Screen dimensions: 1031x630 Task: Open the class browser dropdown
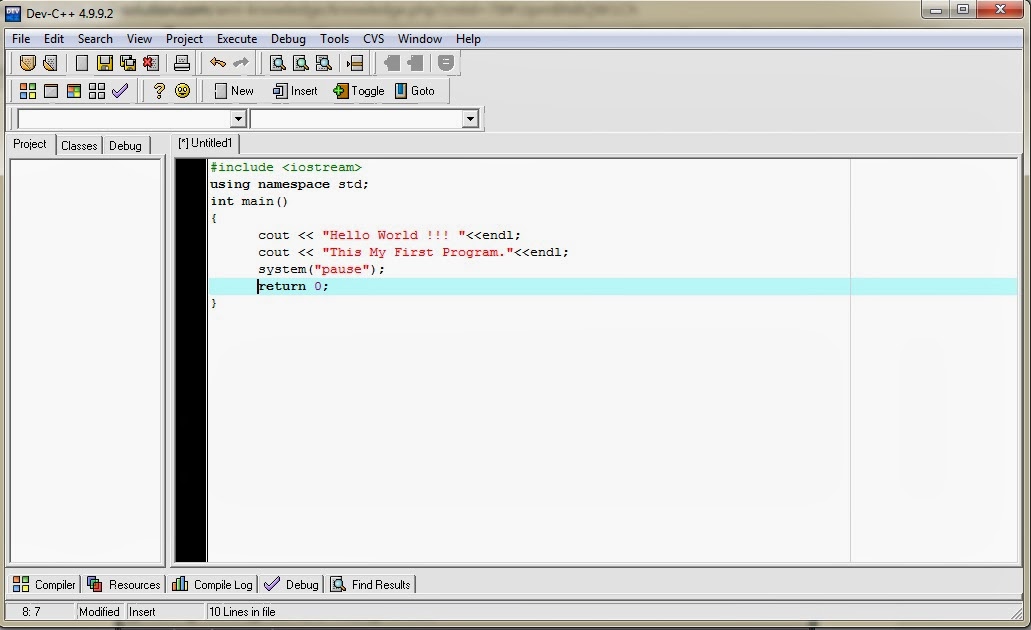[x=237, y=118]
